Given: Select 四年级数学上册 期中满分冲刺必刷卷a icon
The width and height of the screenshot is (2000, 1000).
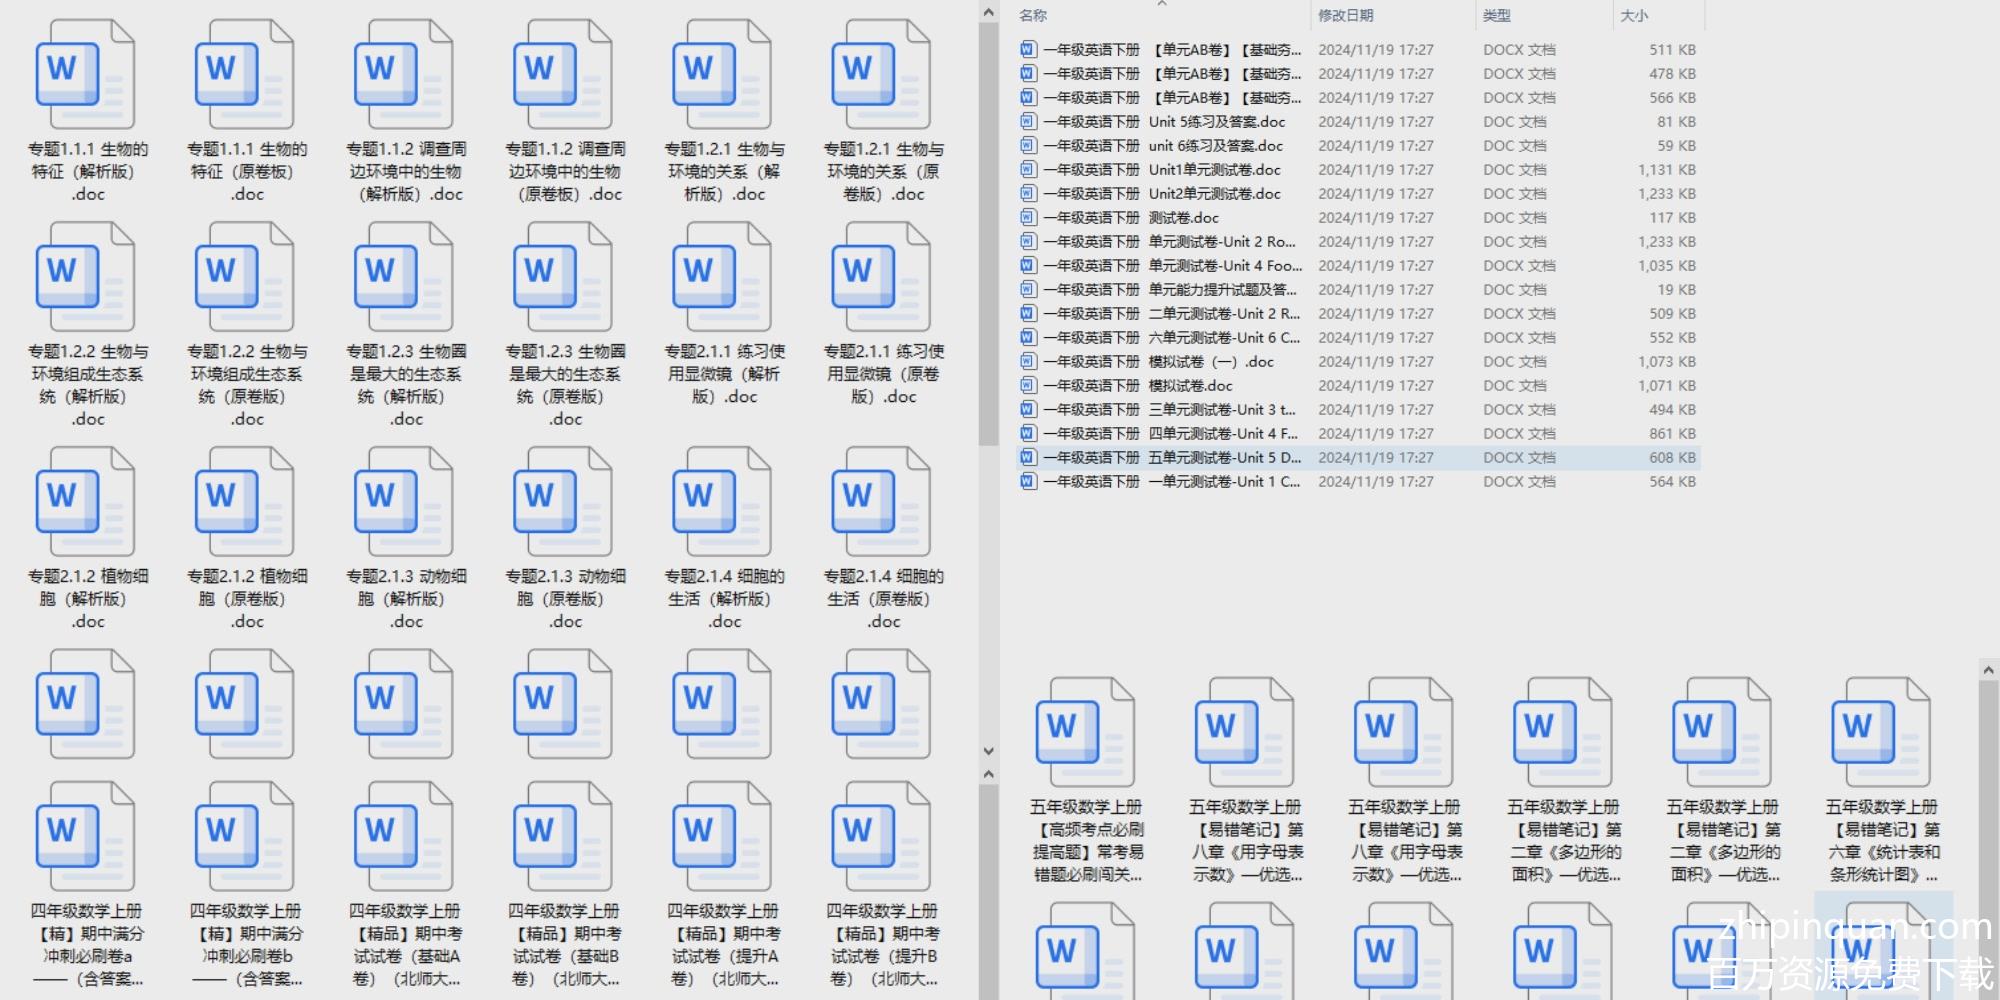Looking at the screenshot, I should pyautogui.click(x=86, y=838).
